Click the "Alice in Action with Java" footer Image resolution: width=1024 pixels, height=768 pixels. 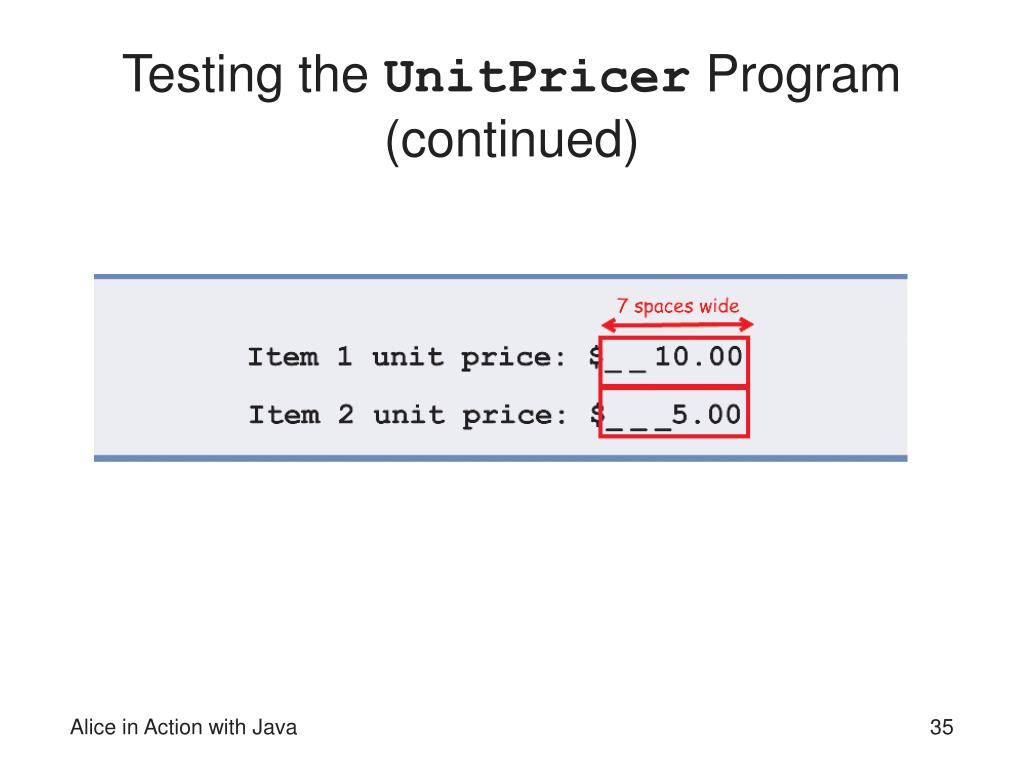pos(184,727)
